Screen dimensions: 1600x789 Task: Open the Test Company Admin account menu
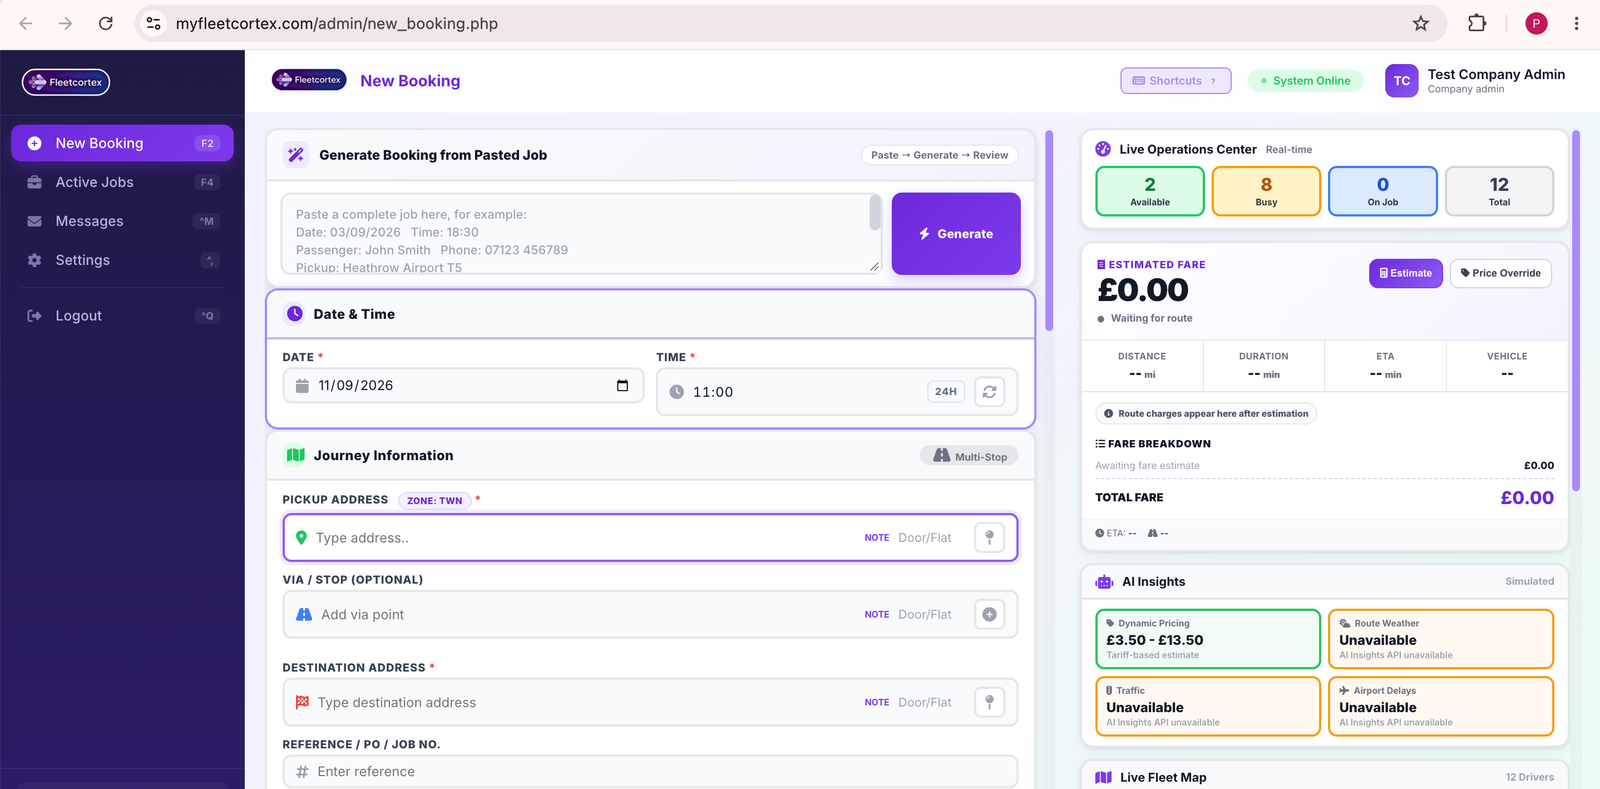click(x=1475, y=81)
